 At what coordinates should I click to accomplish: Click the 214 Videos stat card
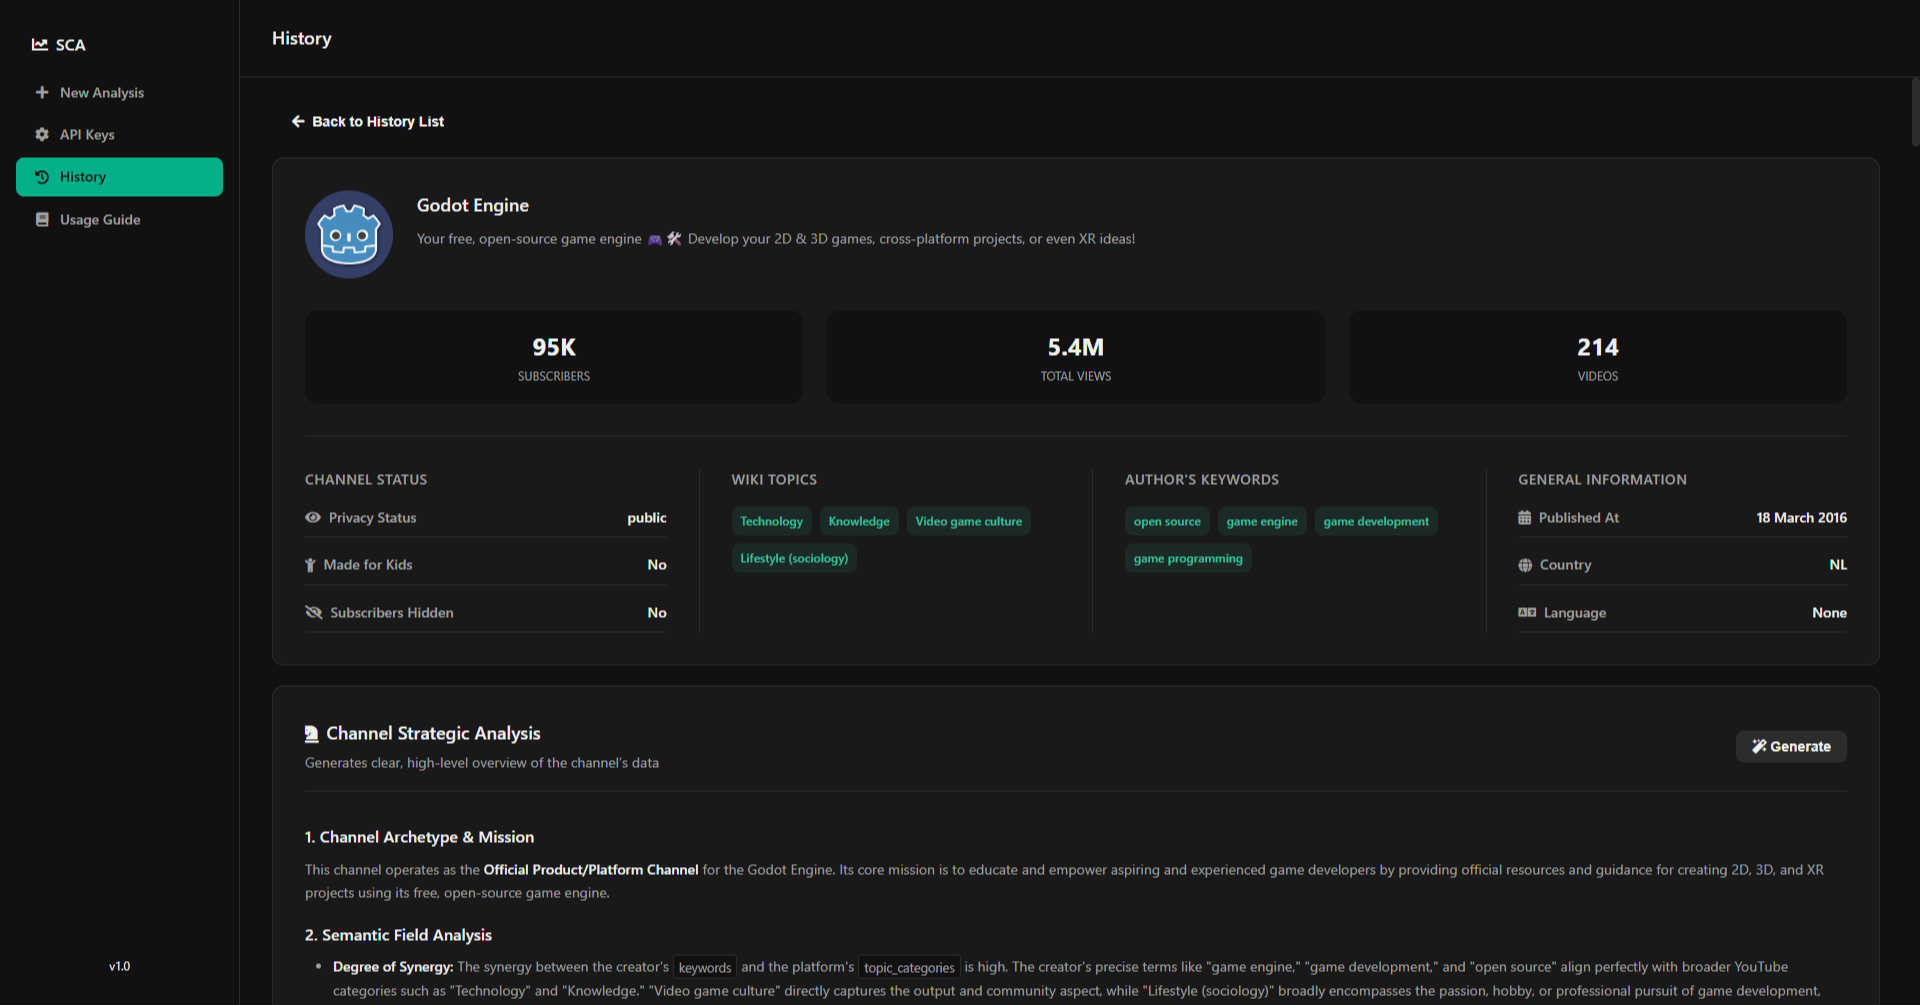tap(1598, 357)
